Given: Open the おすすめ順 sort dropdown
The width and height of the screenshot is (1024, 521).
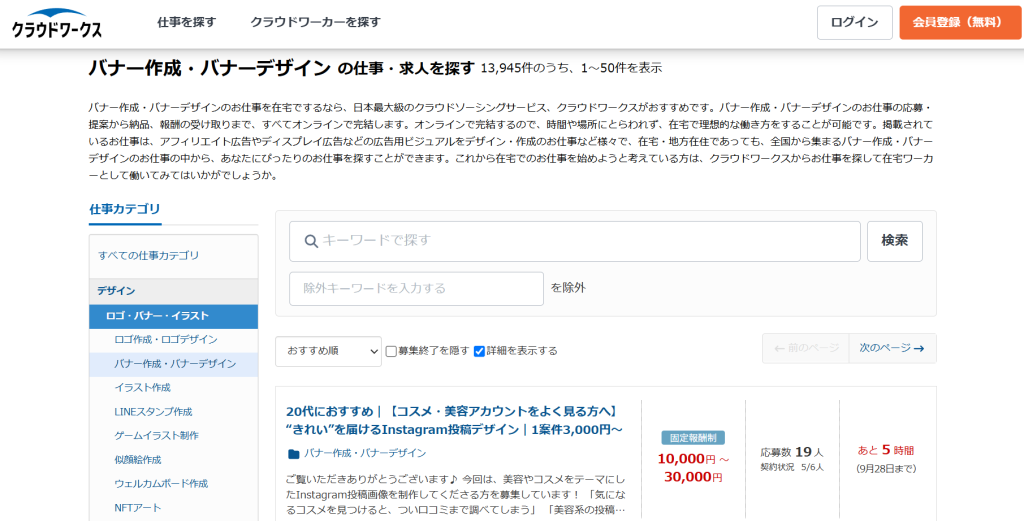Looking at the screenshot, I should [328, 351].
